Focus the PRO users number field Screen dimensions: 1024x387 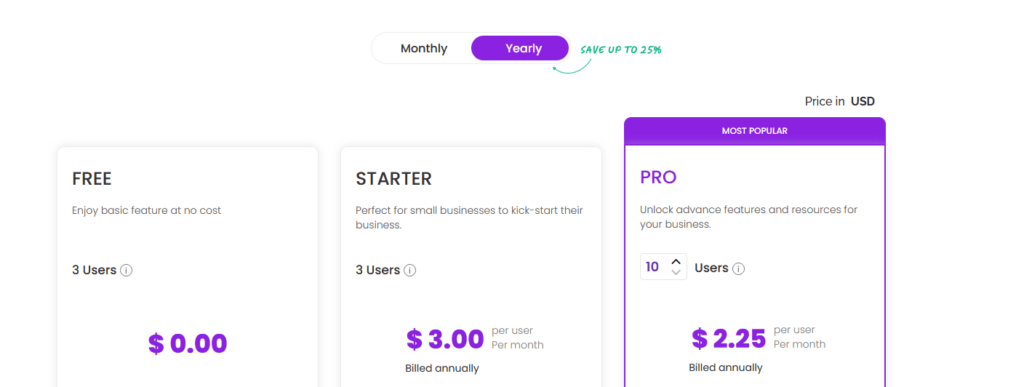pos(664,267)
